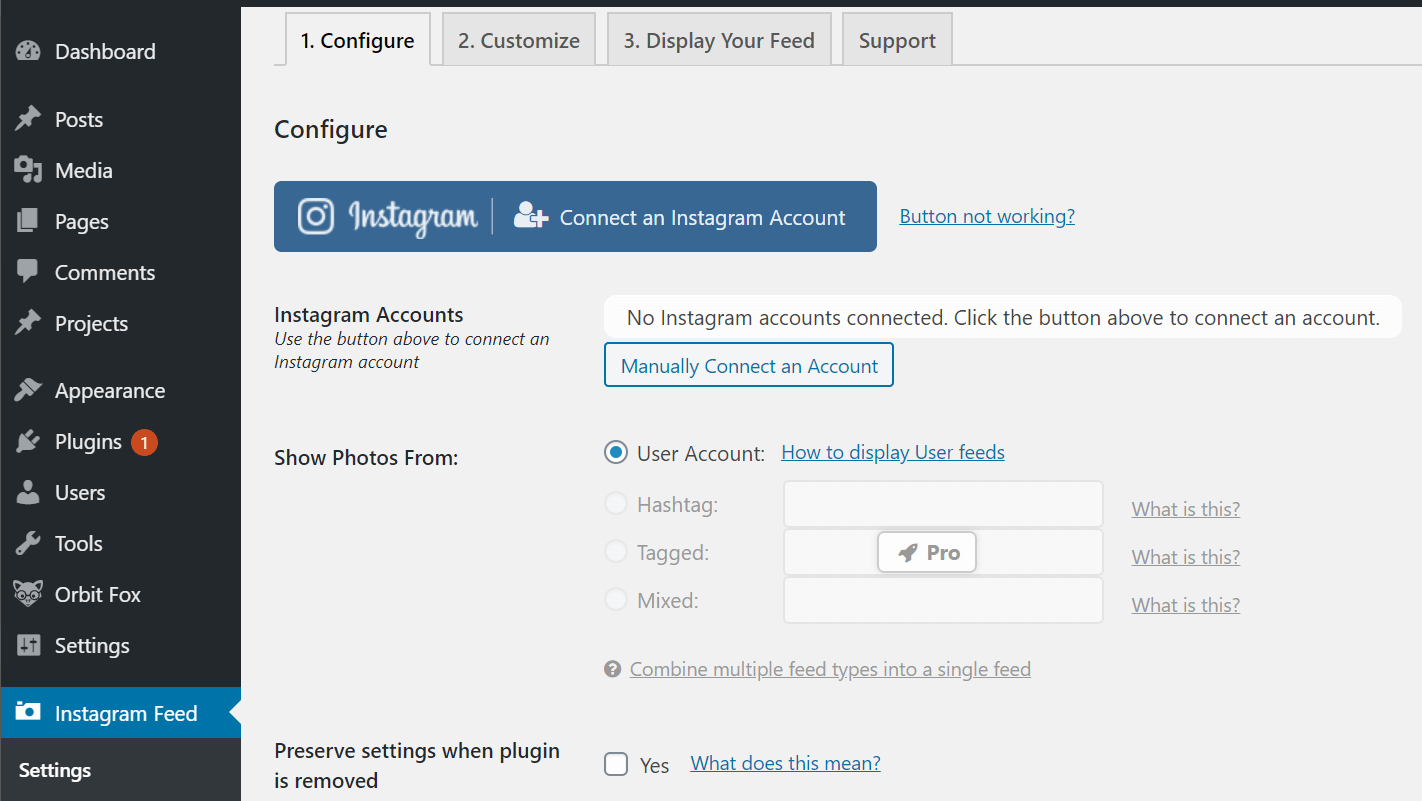1422x801 pixels.
Task: Go to the Support tab
Action: click(897, 41)
